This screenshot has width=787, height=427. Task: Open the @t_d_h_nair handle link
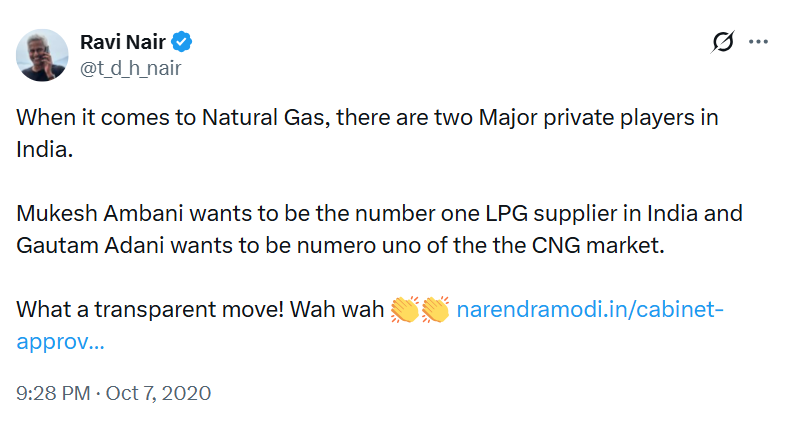[x=129, y=67]
